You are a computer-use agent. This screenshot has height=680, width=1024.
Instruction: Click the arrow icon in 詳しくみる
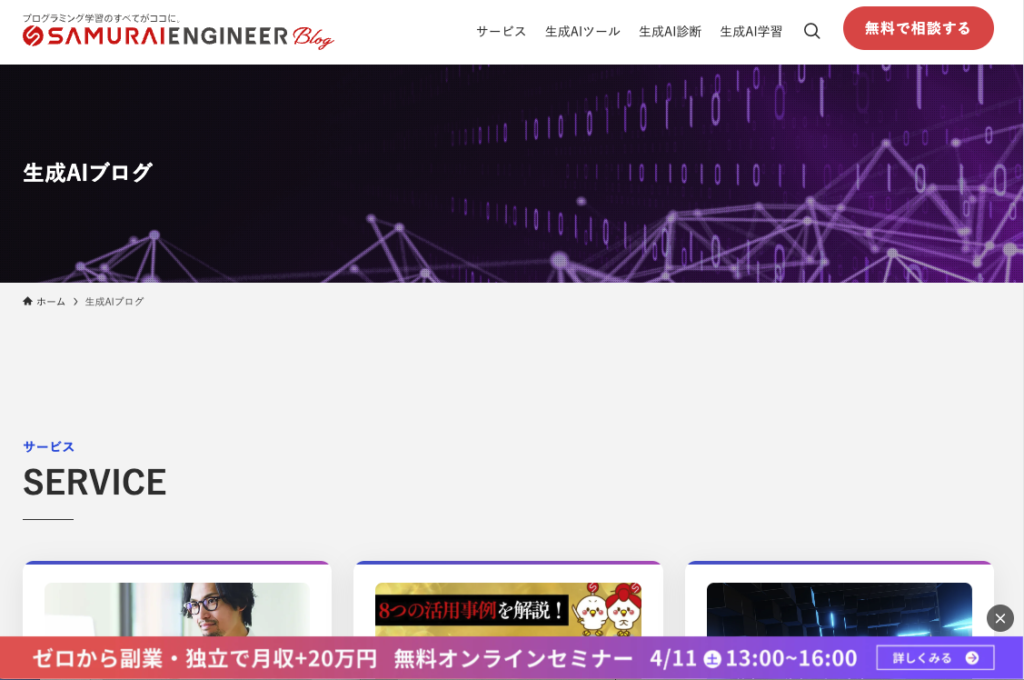pos(971,658)
